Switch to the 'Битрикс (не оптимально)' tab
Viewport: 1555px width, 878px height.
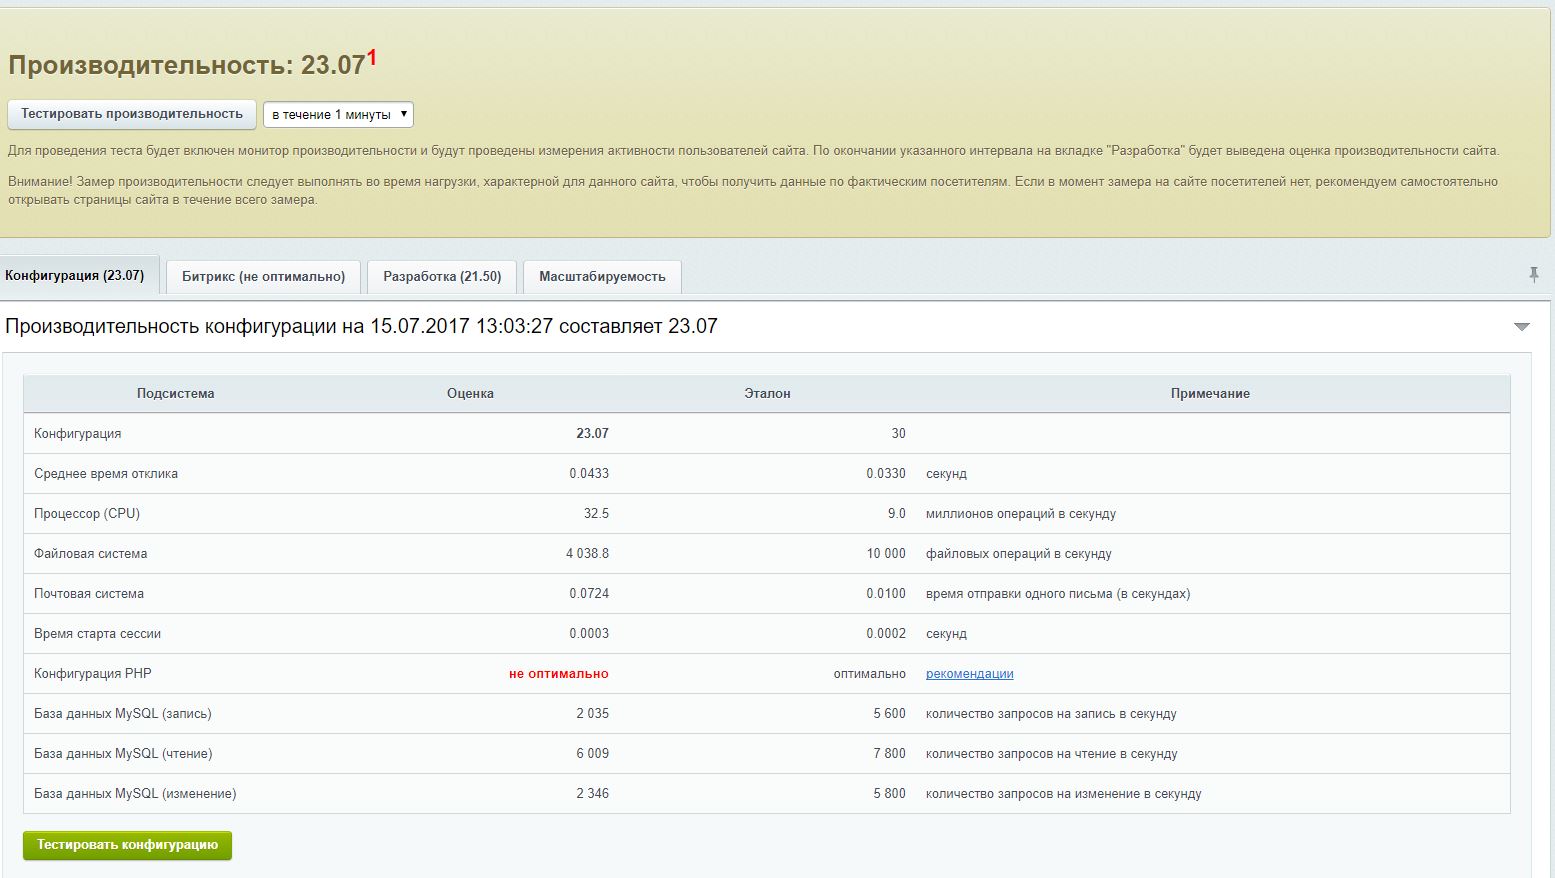pyautogui.click(x=263, y=277)
